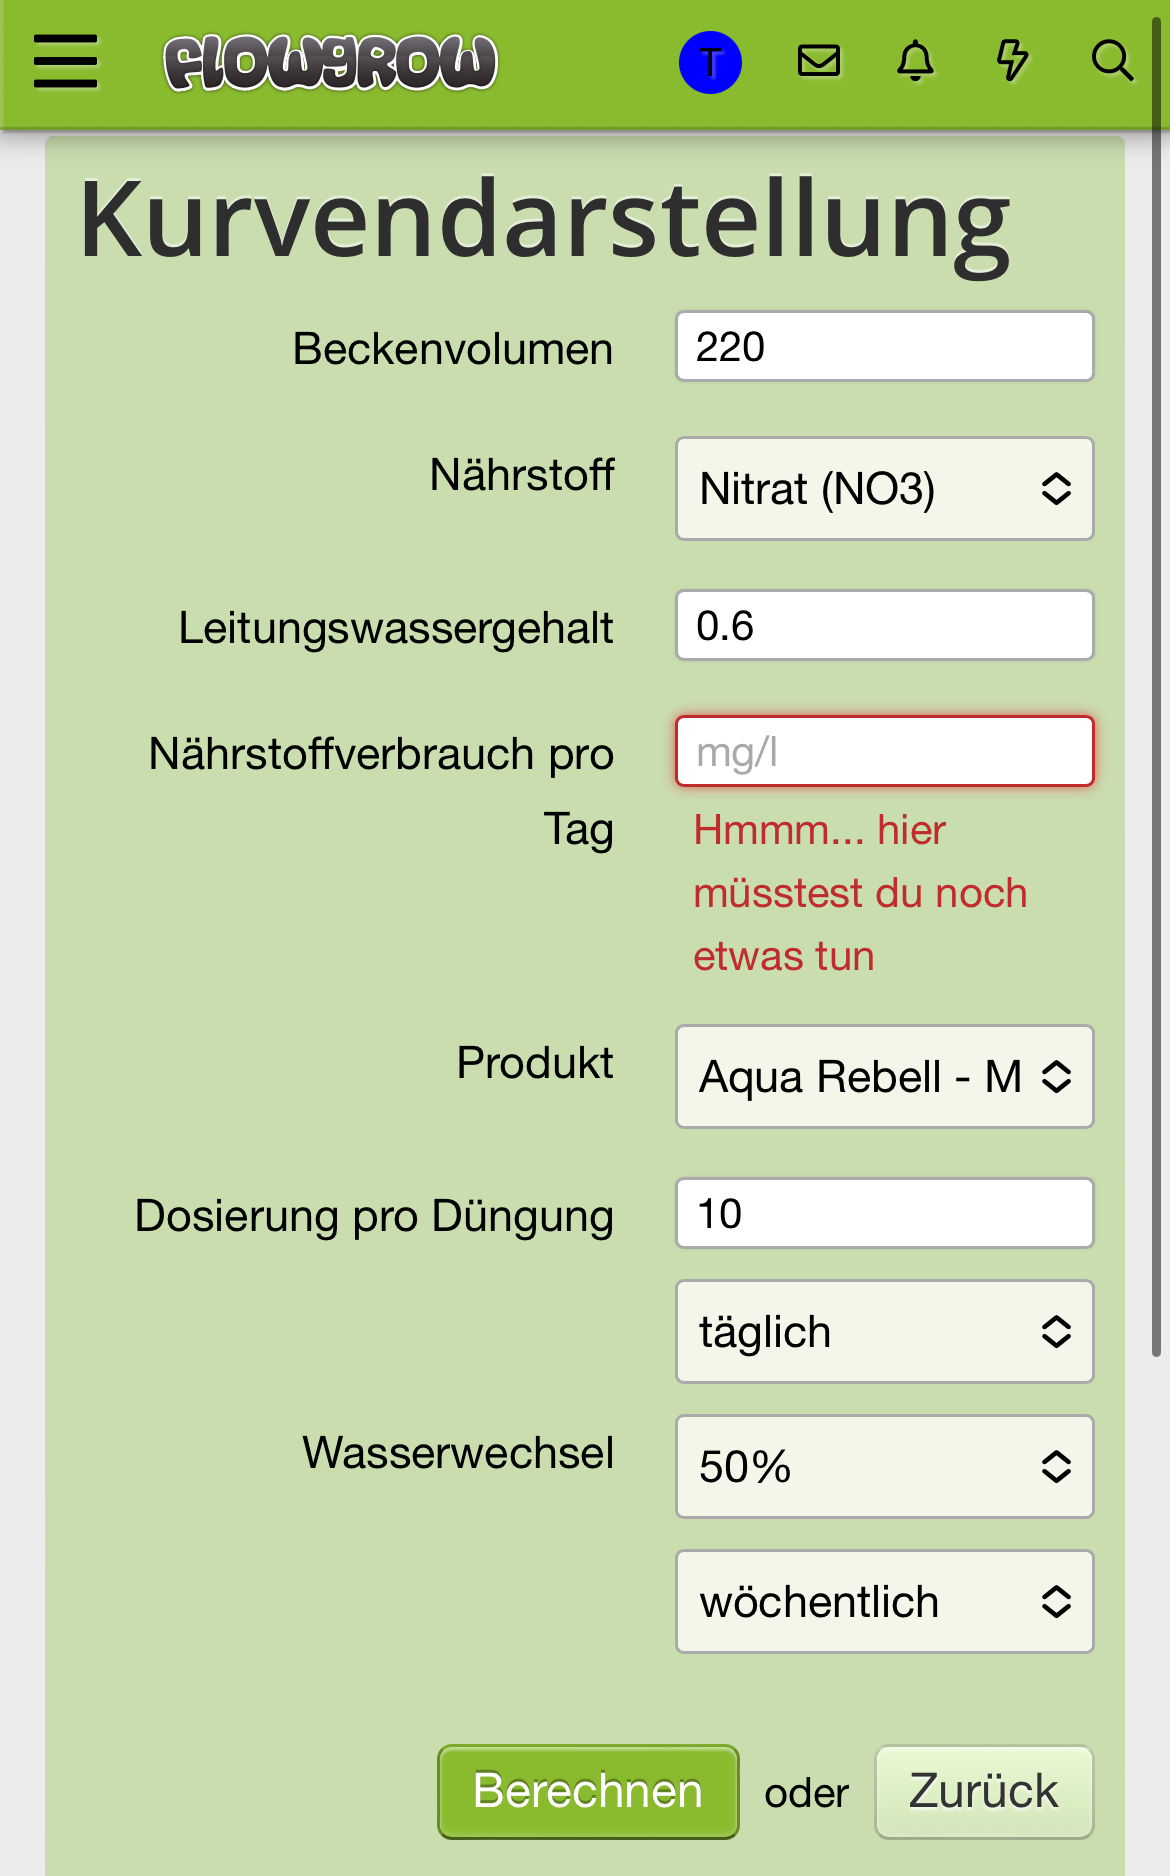
Task: Open the blue T user avatar
Action: tap(710, 62)
